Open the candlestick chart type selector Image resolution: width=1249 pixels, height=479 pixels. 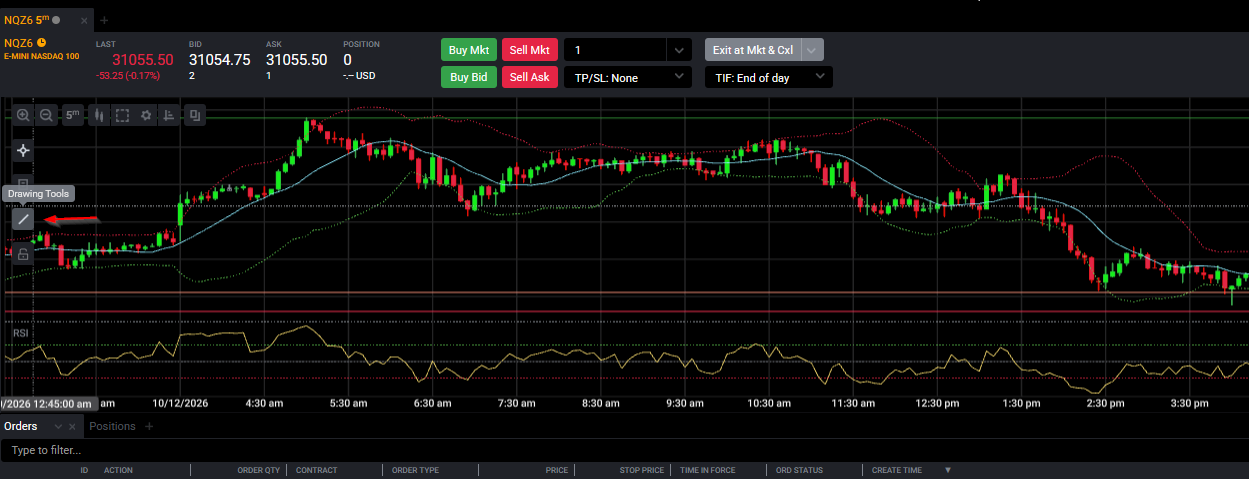[x=98, y=116]
